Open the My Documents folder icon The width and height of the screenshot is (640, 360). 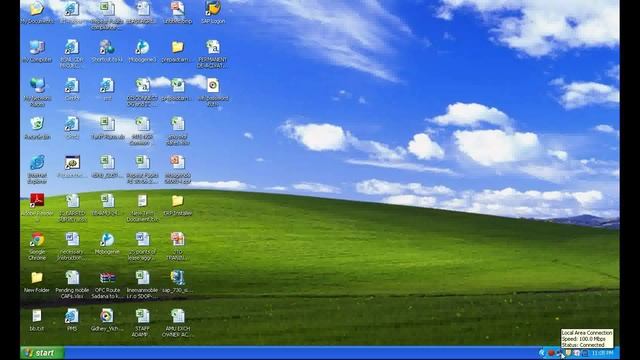(37, 9)
